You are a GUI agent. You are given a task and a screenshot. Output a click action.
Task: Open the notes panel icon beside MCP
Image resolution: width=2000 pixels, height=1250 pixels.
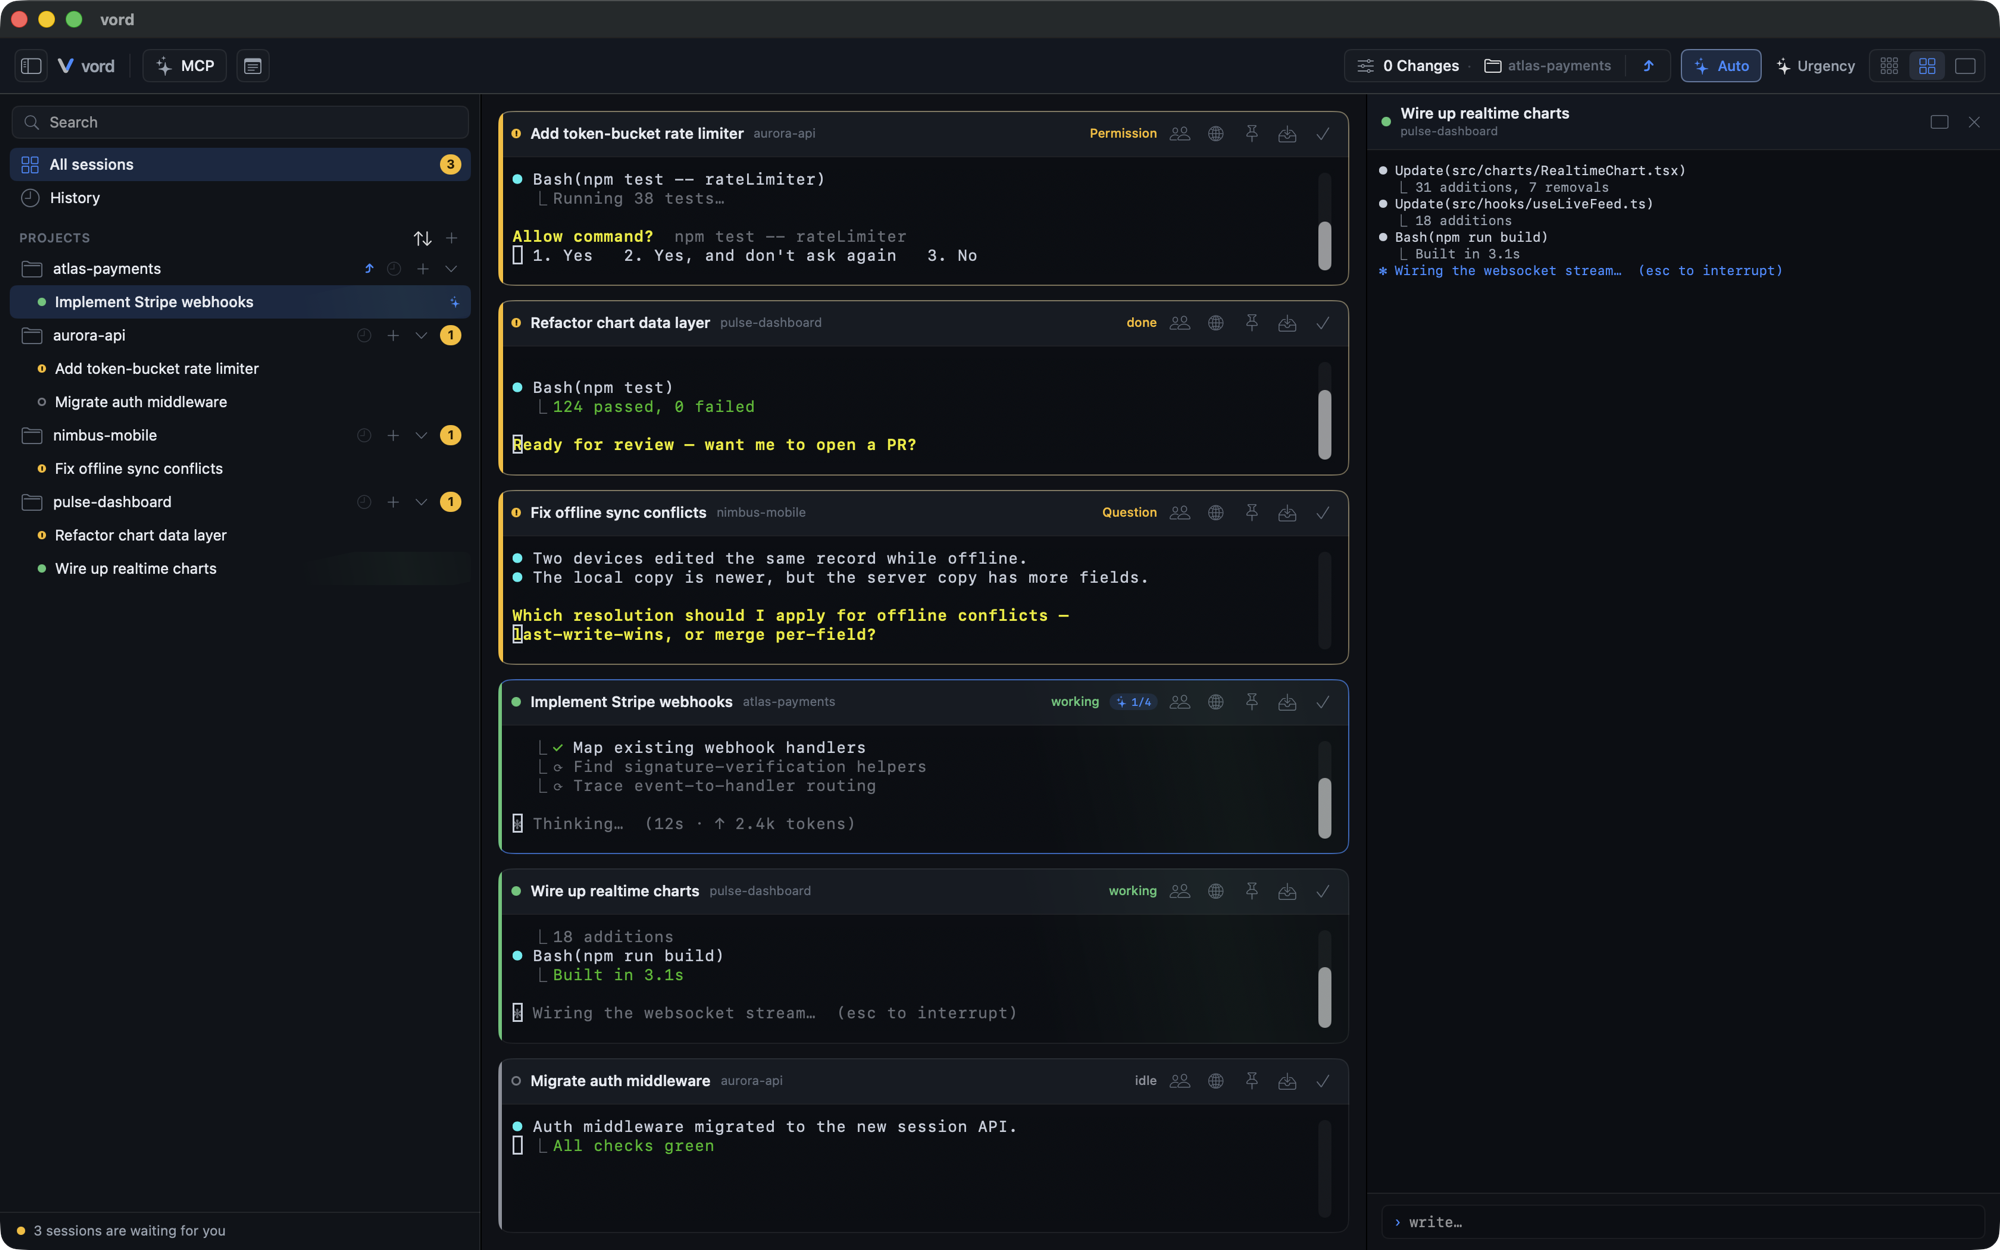click(x=253, y=66)
